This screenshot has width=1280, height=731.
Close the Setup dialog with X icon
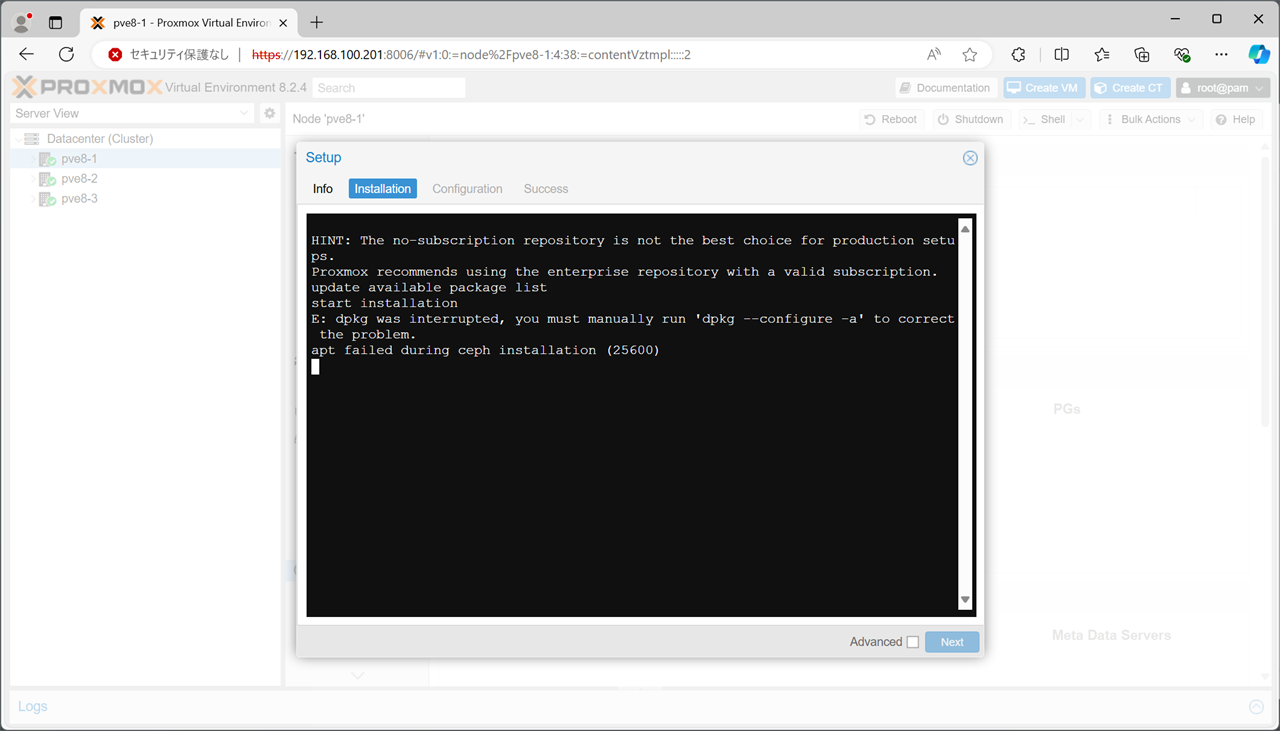969,158
